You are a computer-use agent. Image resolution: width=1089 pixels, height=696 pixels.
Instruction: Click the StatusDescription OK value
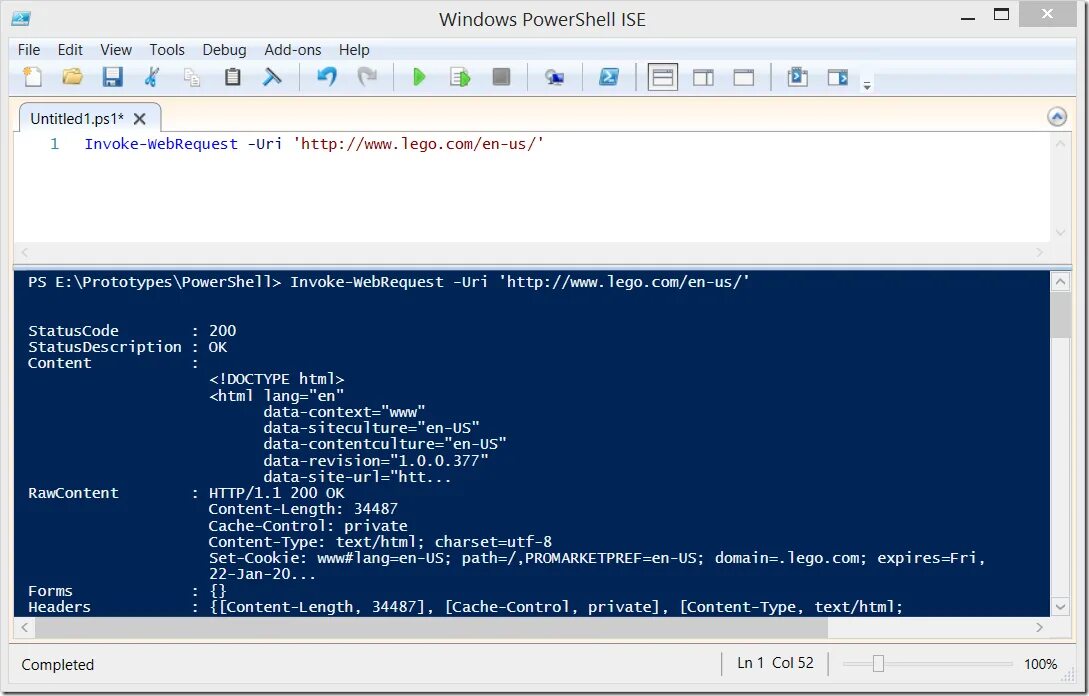217,347
